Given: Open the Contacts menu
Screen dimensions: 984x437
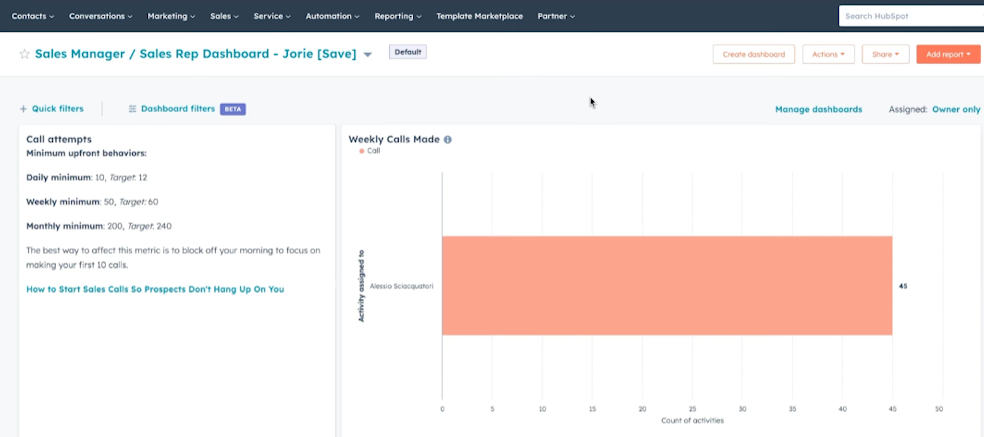Looking at the screenshot, I should point(33,16).
